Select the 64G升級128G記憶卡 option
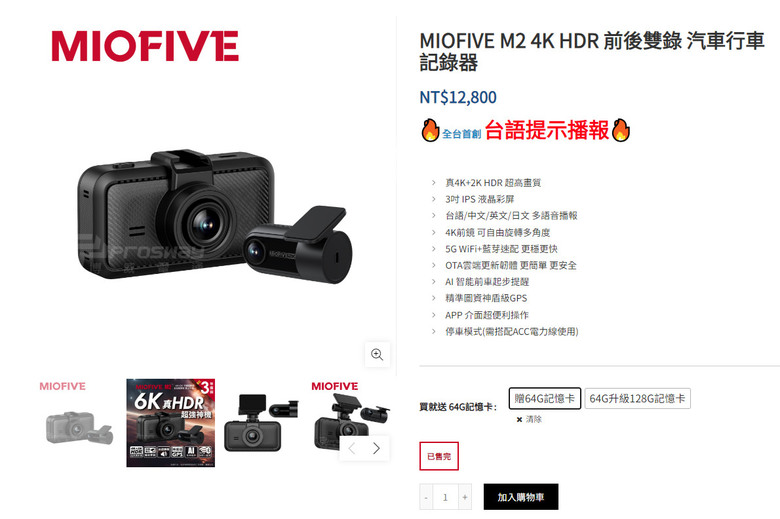Image resolution: width=780 pixels, height=519 pixels. point(637,399)
